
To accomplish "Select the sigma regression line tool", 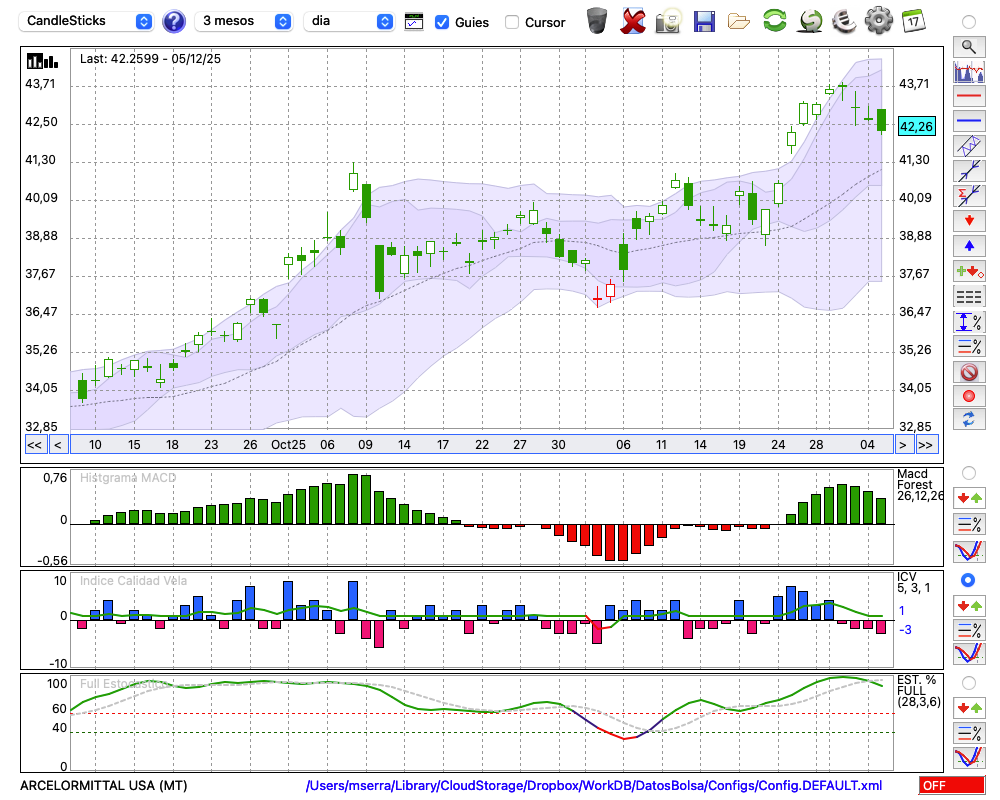I will click(x=969, y=195).
